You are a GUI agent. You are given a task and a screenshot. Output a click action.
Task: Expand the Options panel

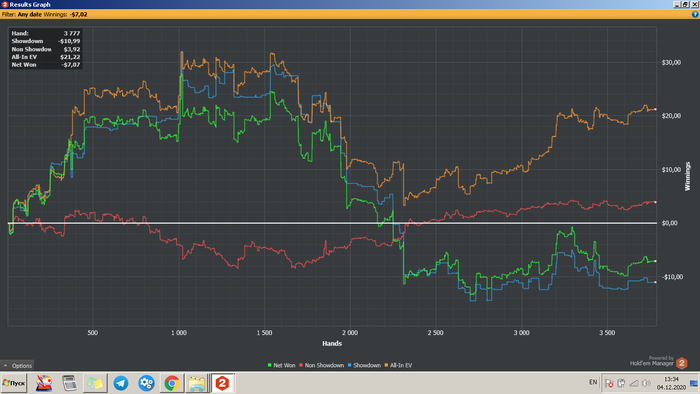click(17, 365)
